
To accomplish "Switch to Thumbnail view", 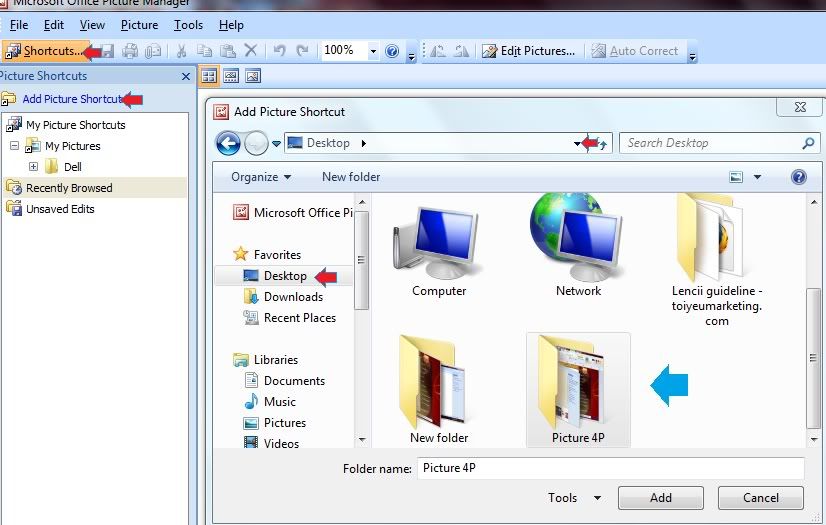I will point(209,76).
